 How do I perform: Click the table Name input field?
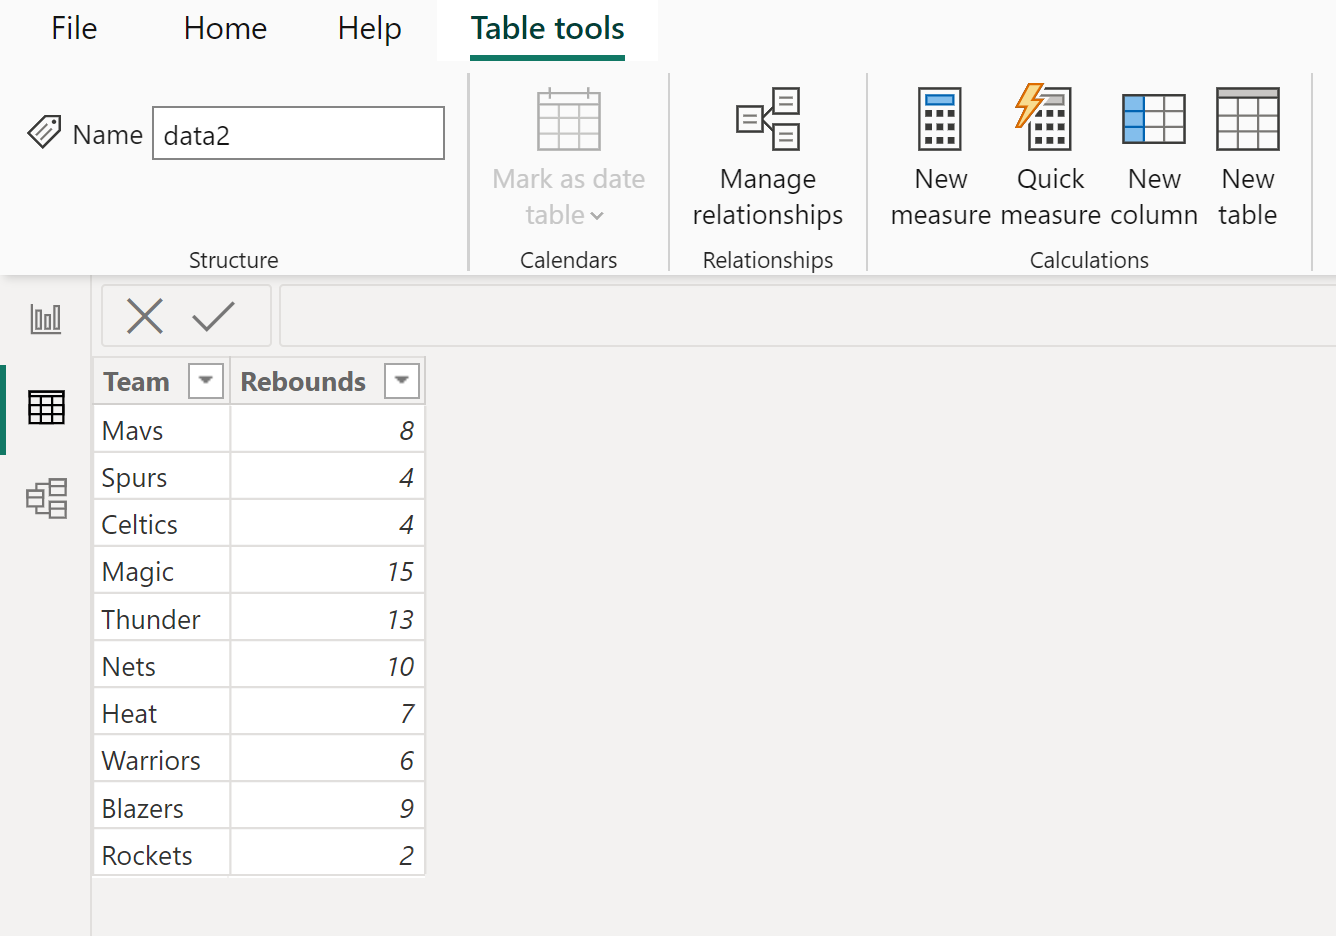298,134
